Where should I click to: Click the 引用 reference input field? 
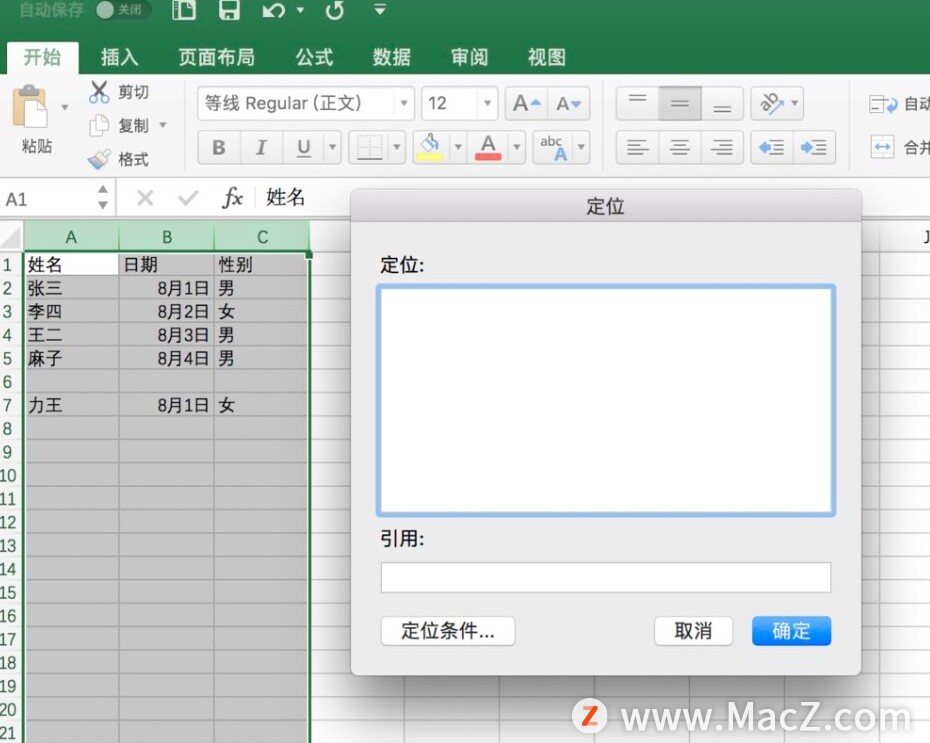pyautogui.click(x=606, y=577)
